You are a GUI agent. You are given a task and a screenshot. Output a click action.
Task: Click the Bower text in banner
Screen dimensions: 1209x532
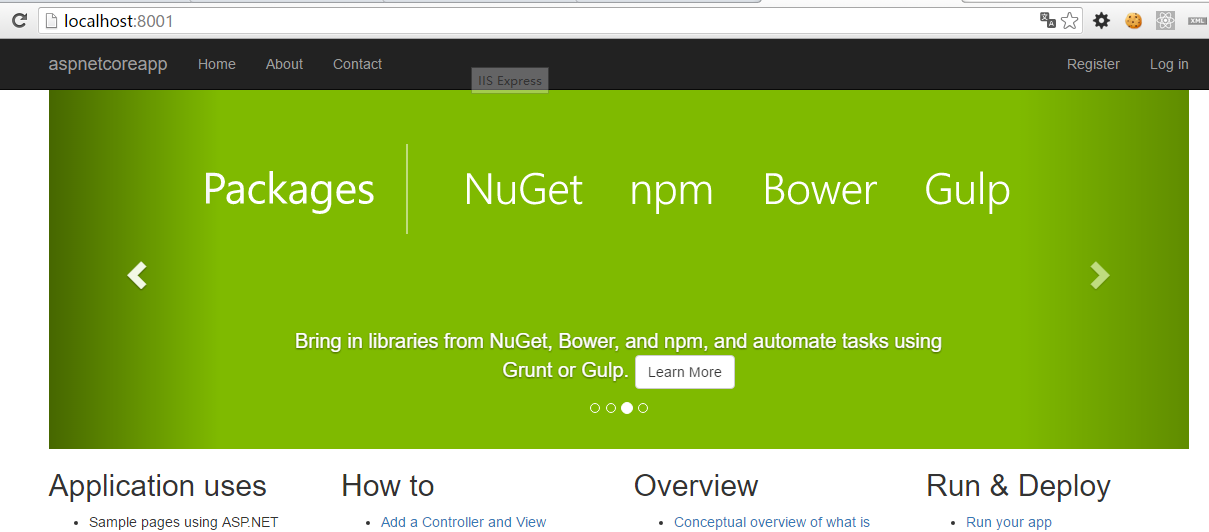tap(820, 189)
